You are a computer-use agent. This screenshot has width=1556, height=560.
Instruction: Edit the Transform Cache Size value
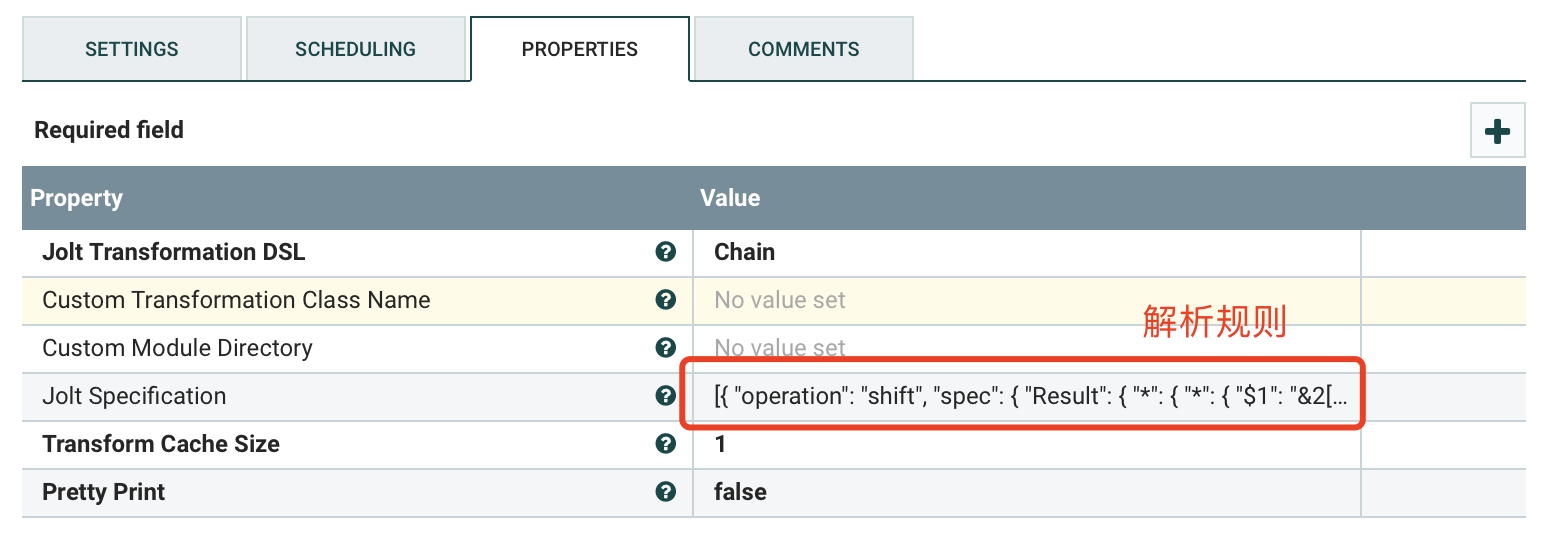tap(1027, 445)
